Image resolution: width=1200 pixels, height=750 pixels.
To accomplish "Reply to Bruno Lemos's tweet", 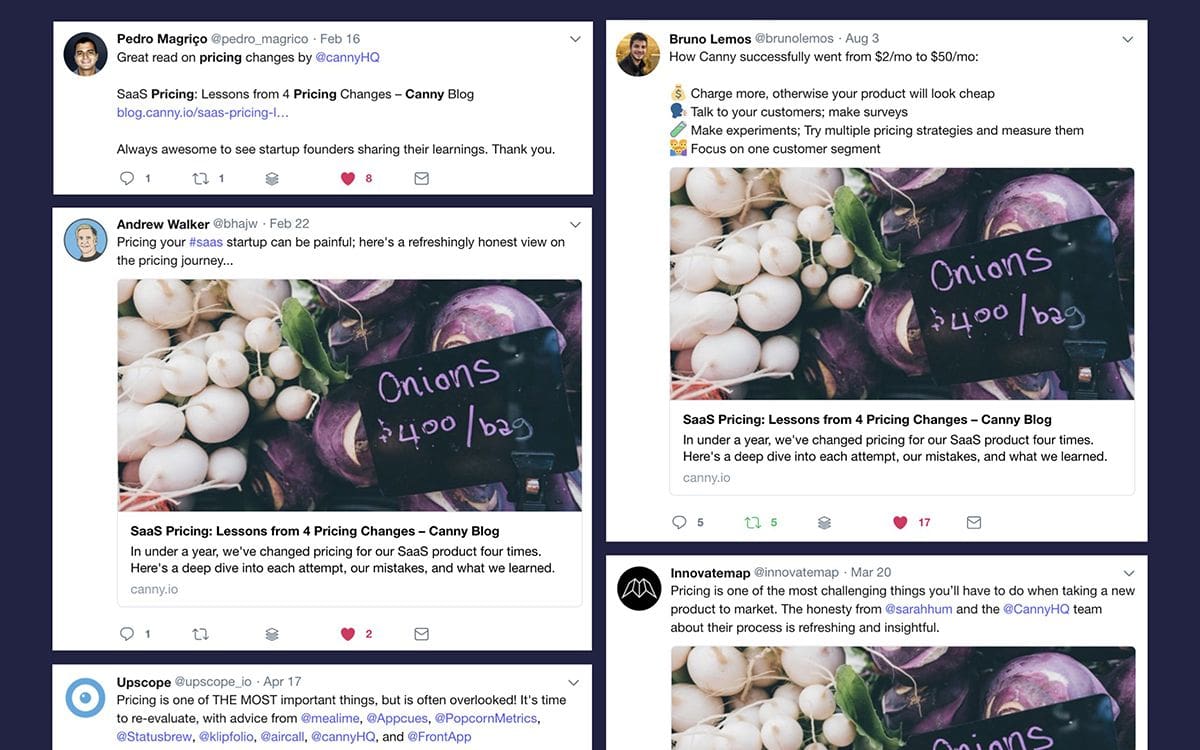I will pyautogui.click(x=680, y=522).
